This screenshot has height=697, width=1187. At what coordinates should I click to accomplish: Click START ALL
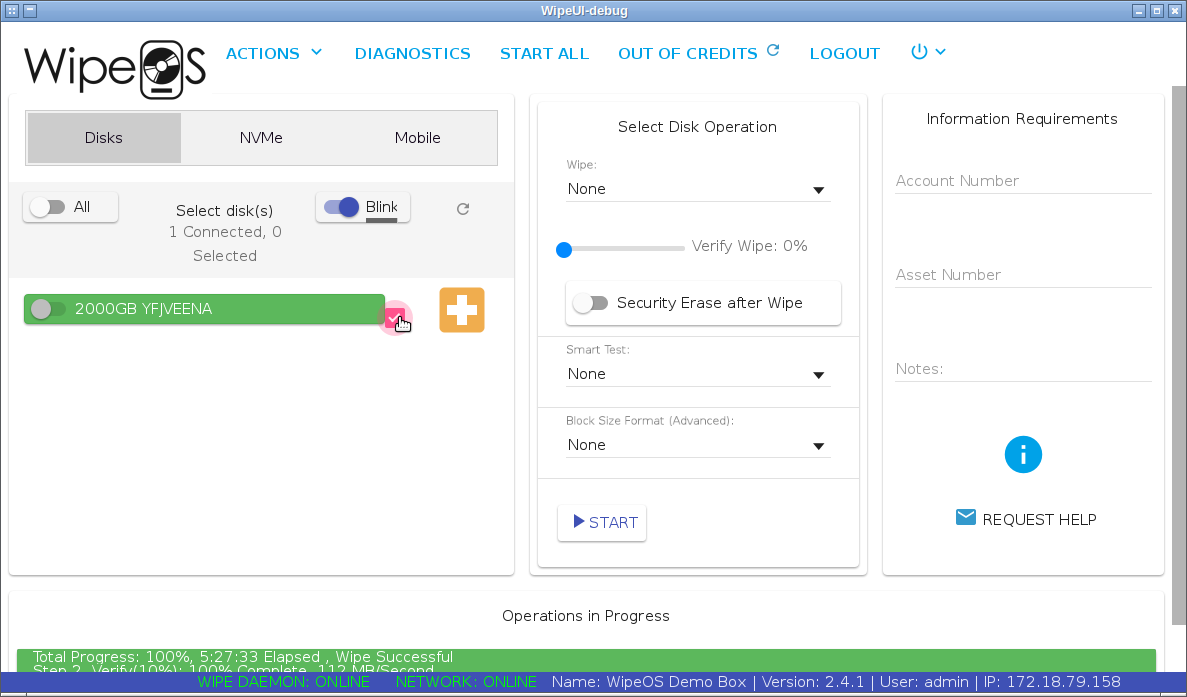[544, 54]
